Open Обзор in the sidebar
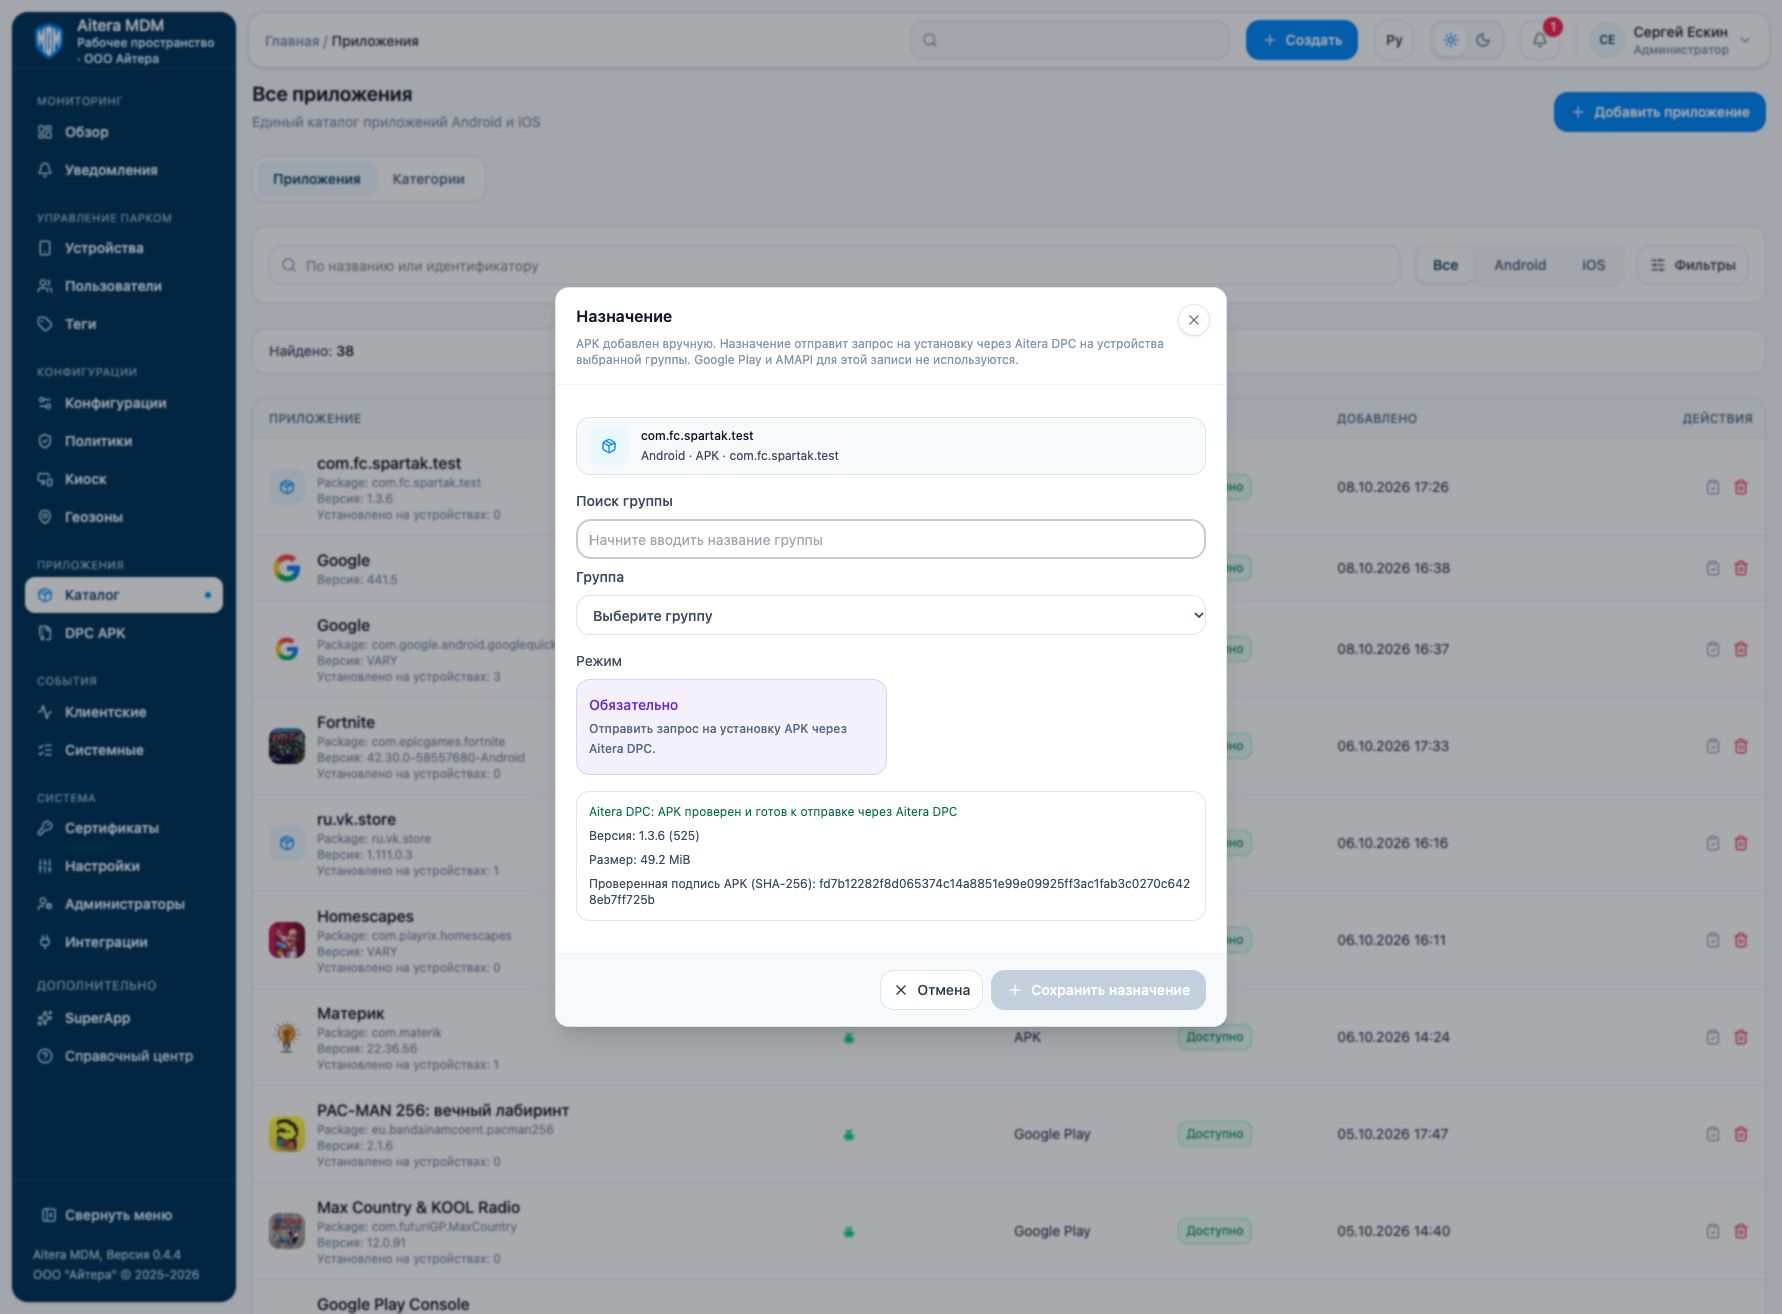The image size is (1782, 1314). click(x=124, y=132)
